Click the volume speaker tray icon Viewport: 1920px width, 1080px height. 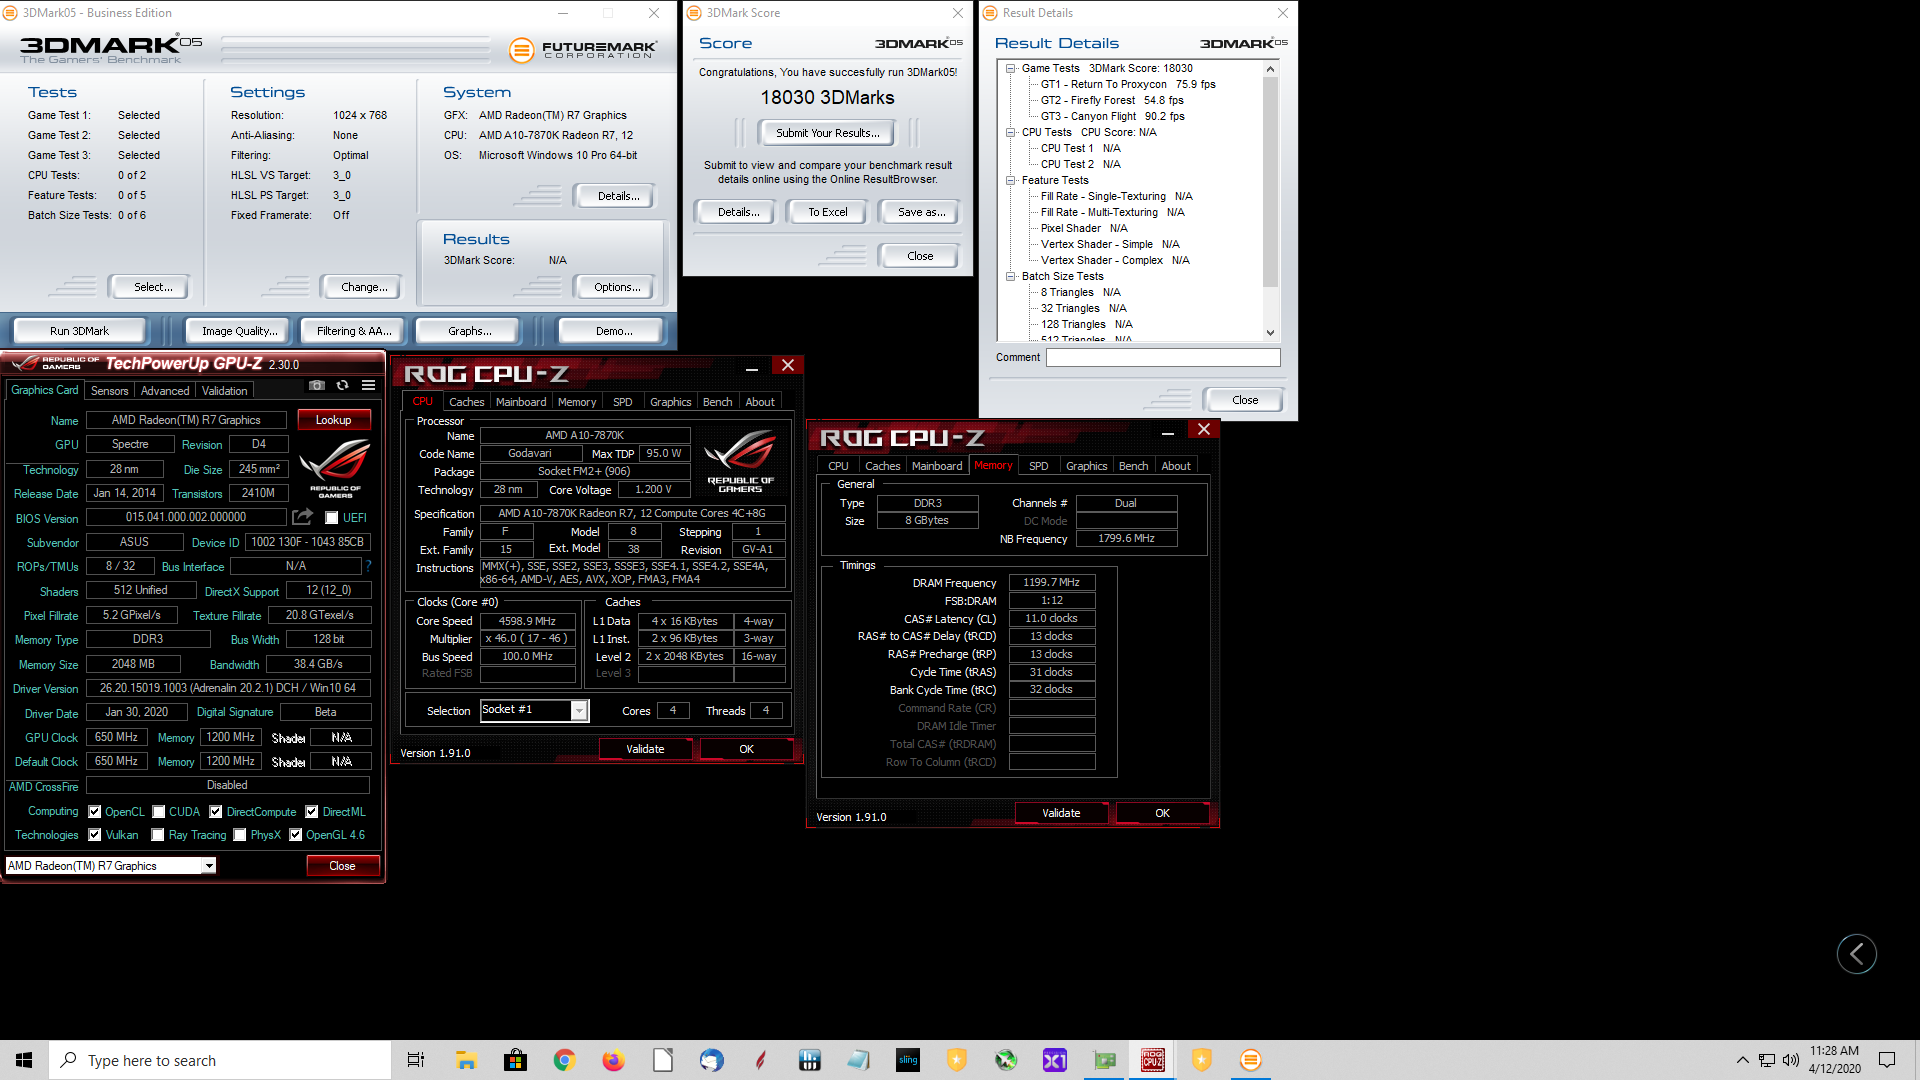point(1790,1060)
